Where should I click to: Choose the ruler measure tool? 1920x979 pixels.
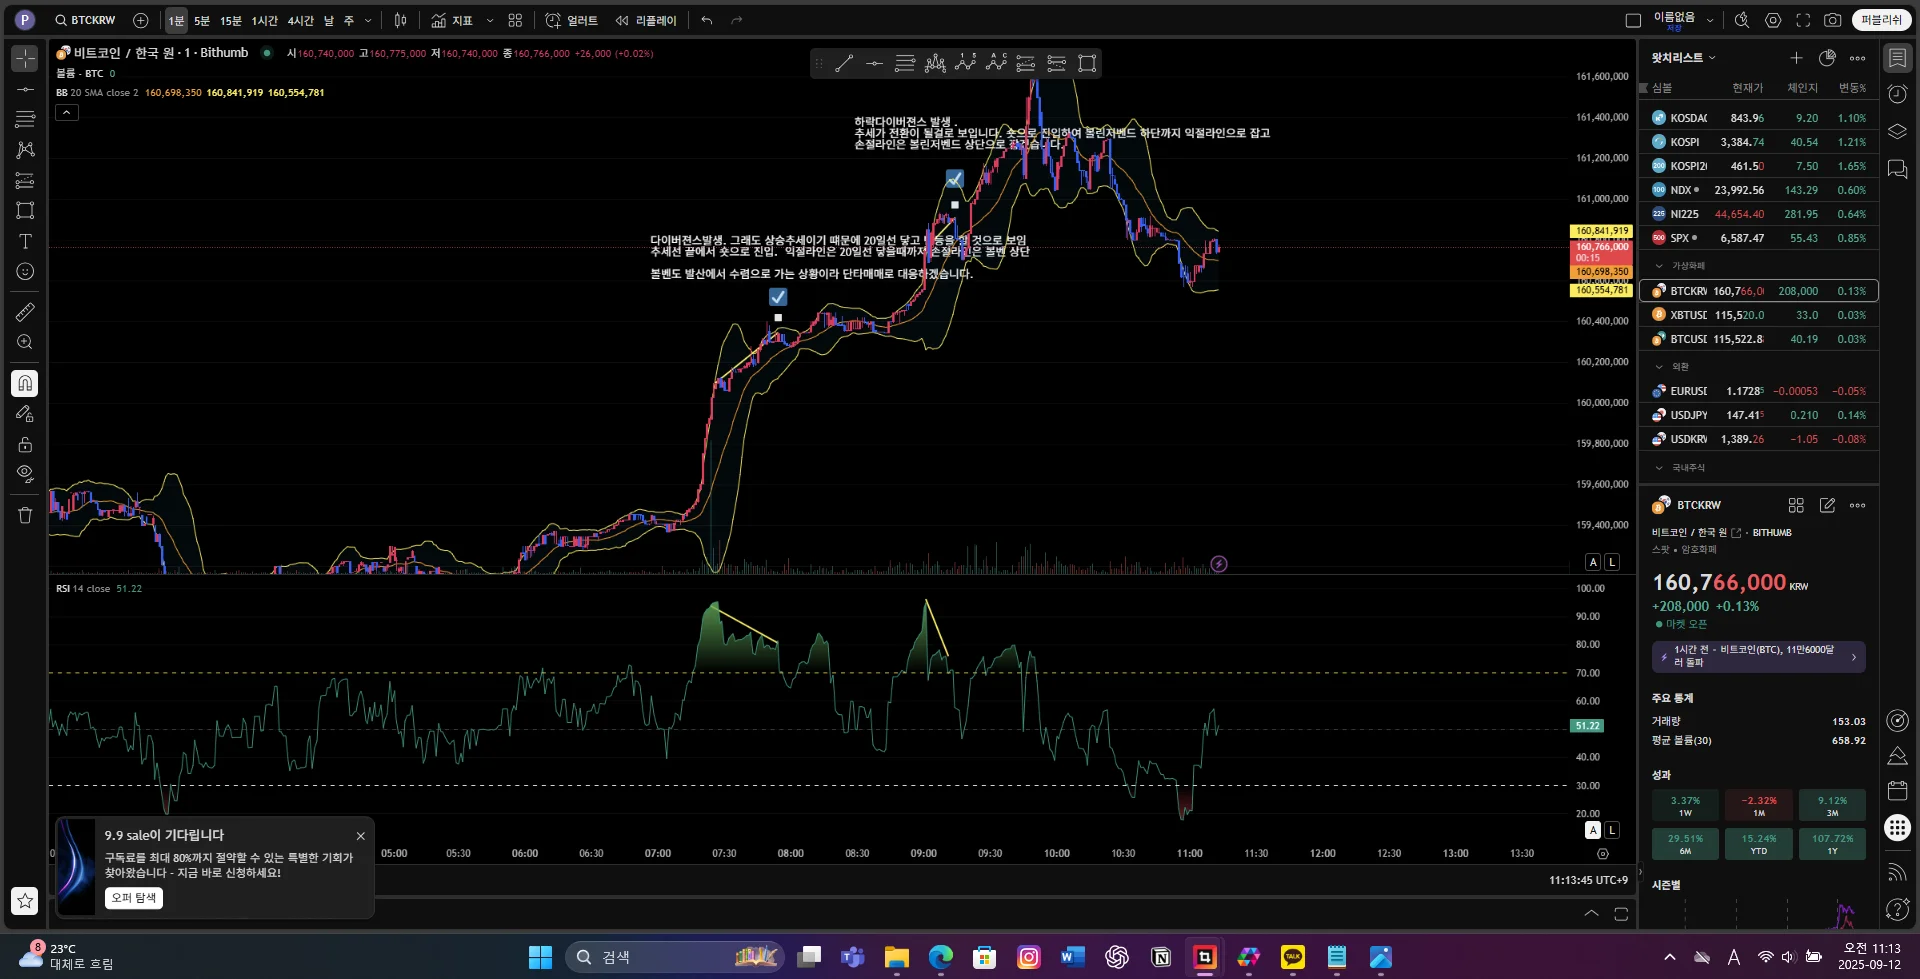coord(25,312)
